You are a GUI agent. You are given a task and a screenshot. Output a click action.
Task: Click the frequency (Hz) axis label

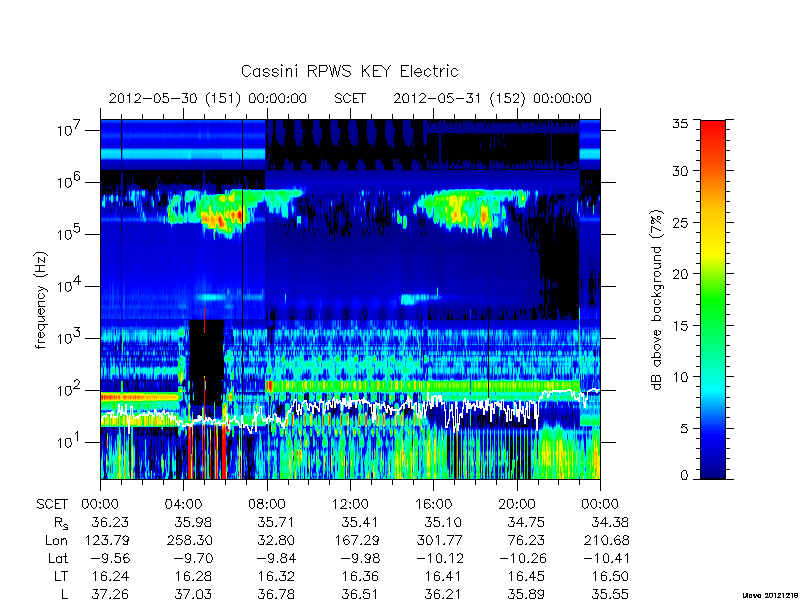(x=42, y=300)
